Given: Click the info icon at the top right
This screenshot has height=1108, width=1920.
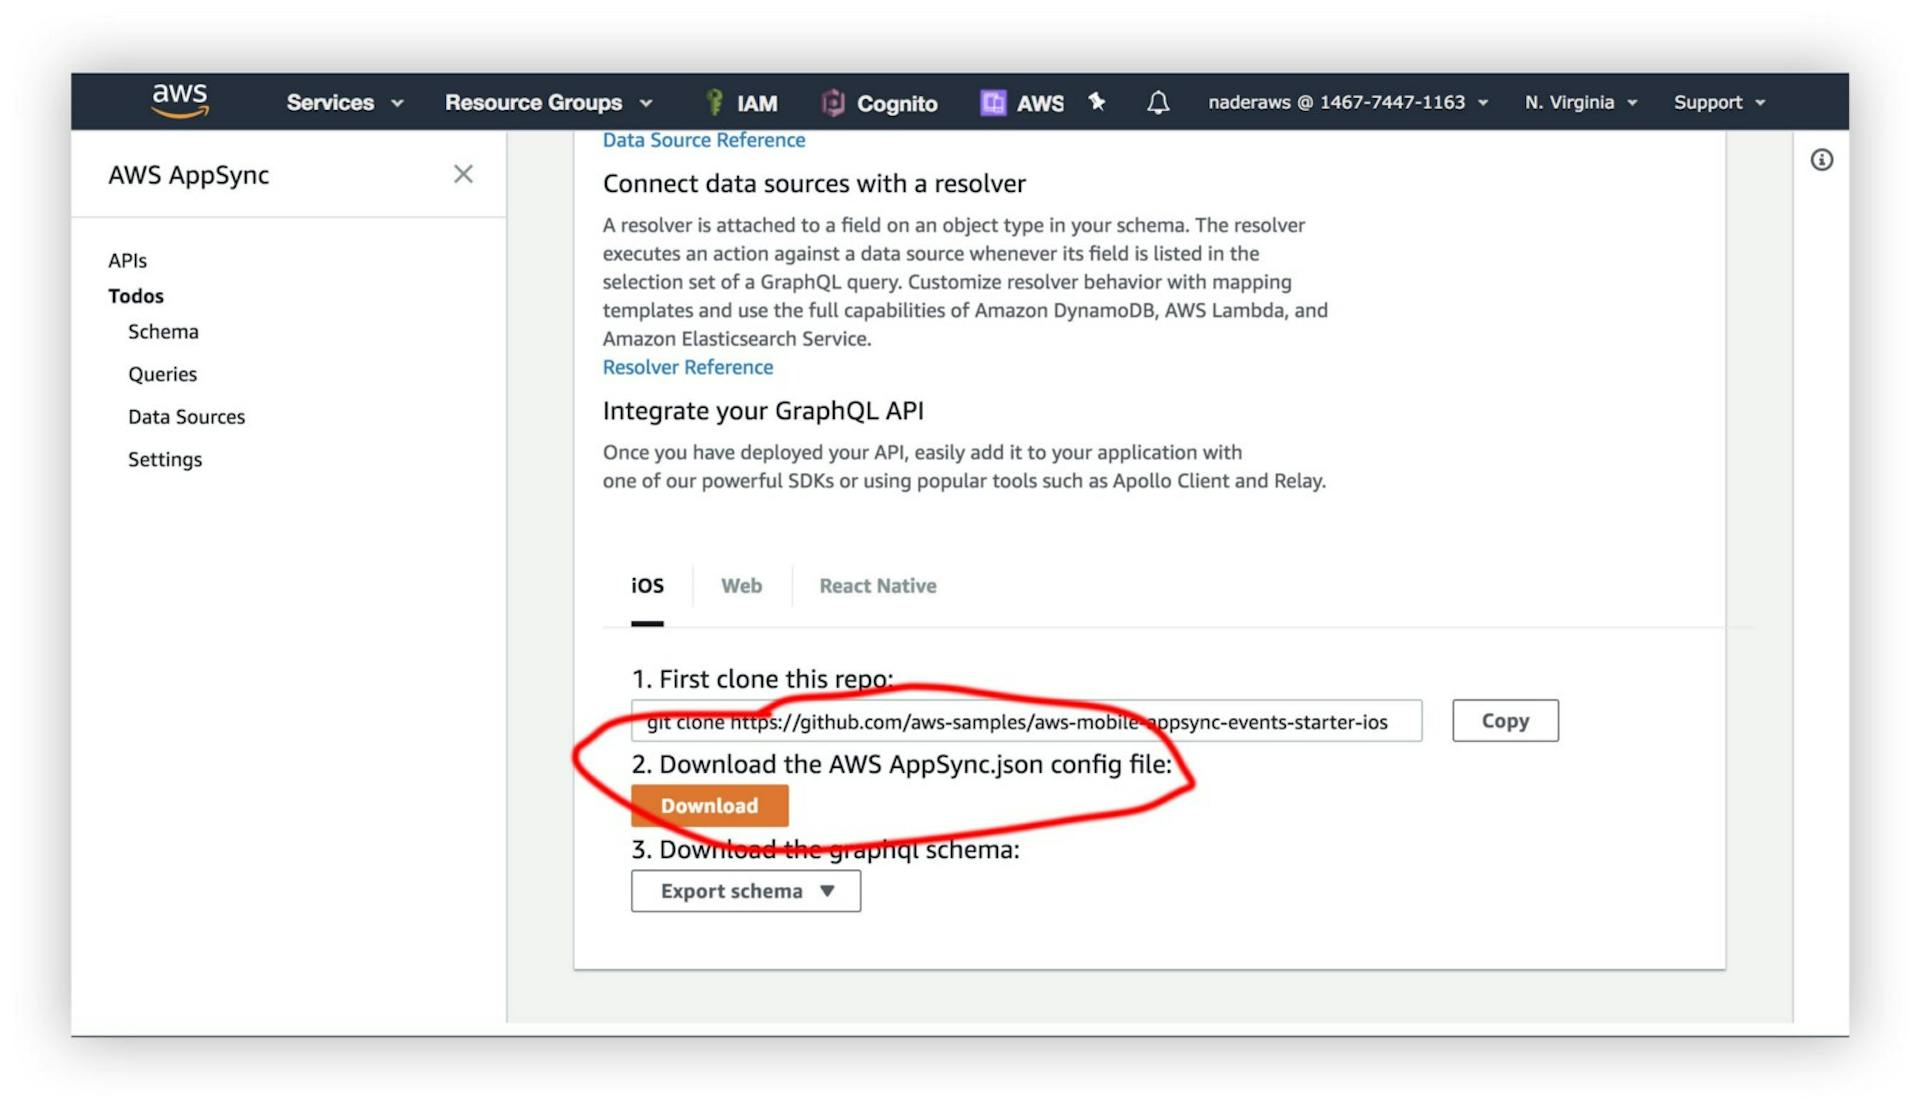Looking at the screenshot, I should pos(1822,160).
